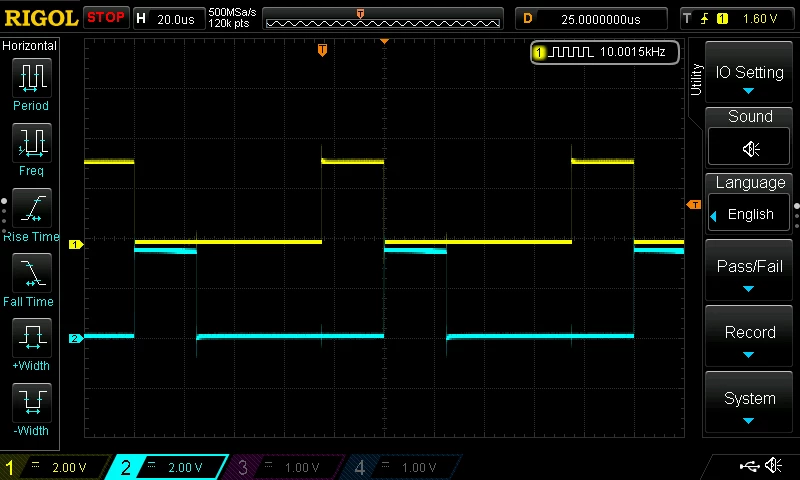Click the STOP run state button
The image size is (800, 480).
(x=106, y=18)
